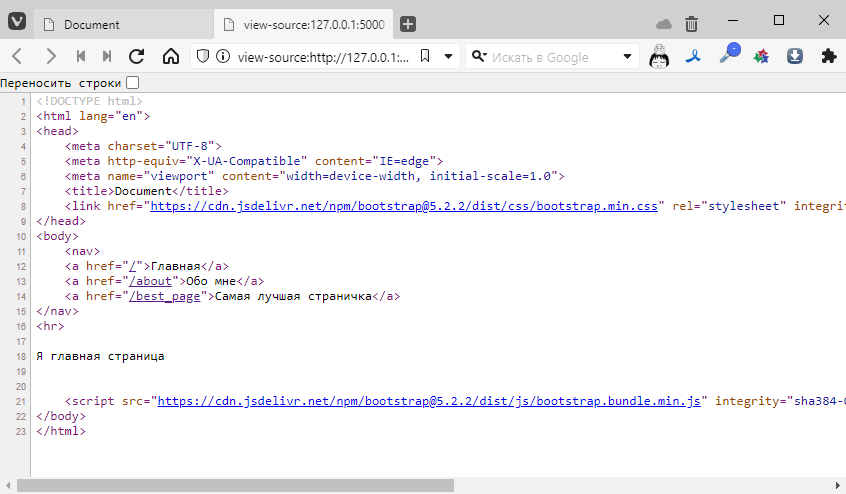This screenshot has height=494, width=846.
Task: Go back to previous page
Action: click(x=17, y=56)
